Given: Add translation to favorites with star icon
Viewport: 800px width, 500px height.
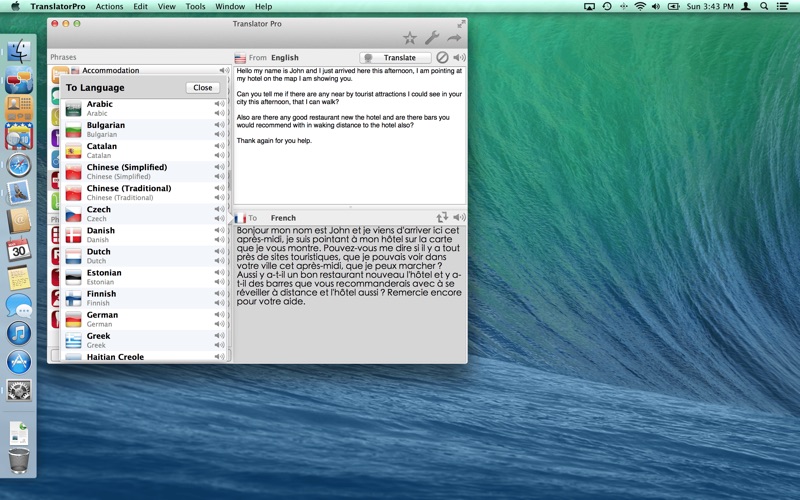Looking at the screenshot, I should [x=410, y=38].
